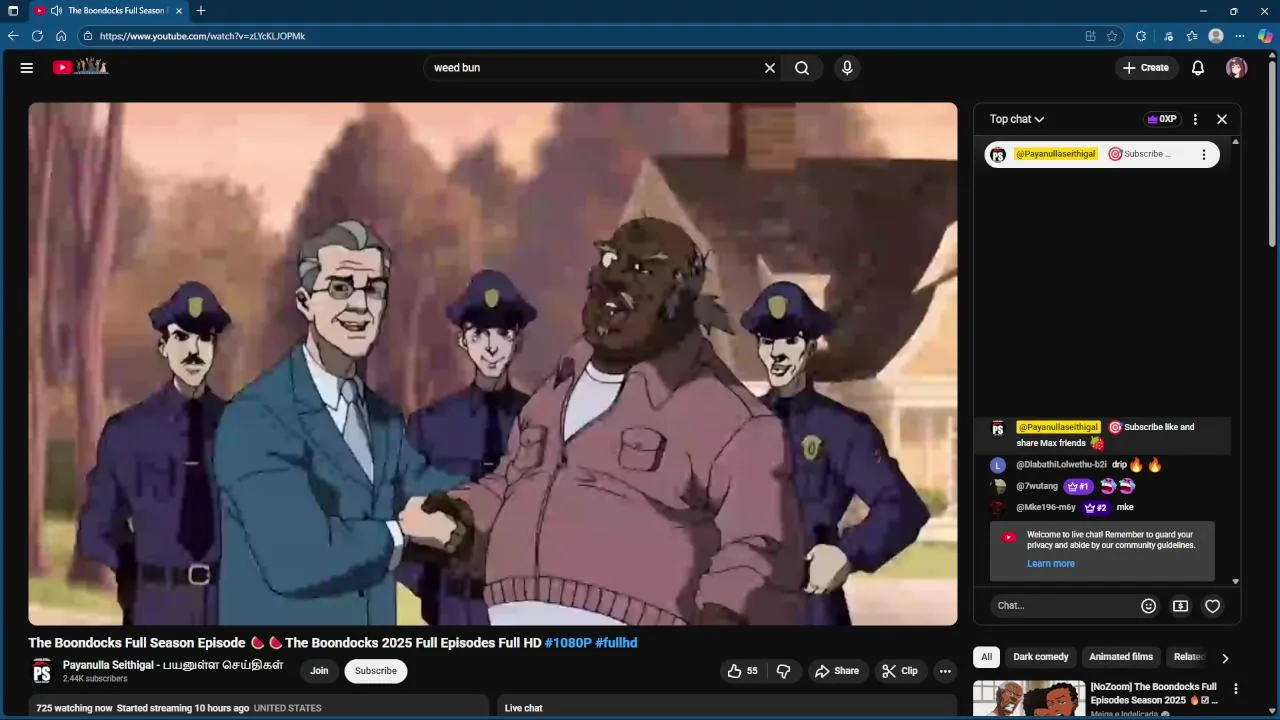Click the video player to pause
Viewport: 1280px width, 720px height.
point(493,364)
